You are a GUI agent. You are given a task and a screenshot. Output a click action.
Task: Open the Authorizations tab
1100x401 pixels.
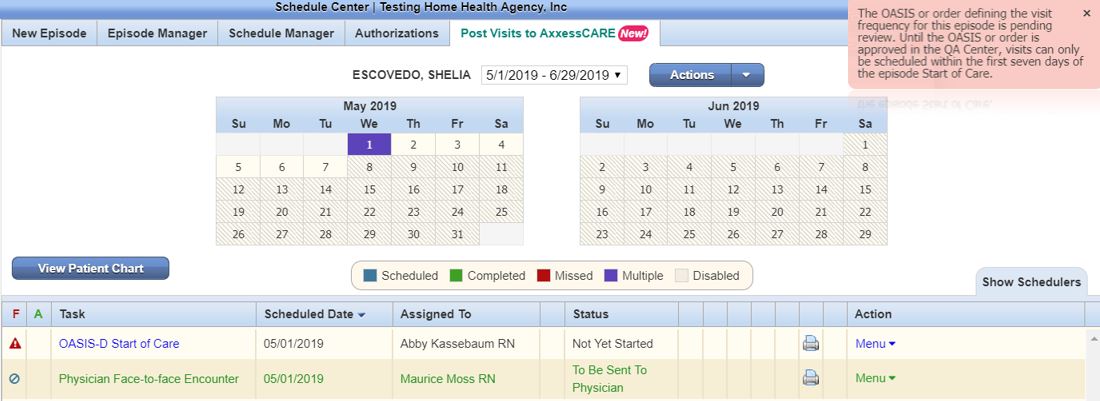click(x=396, y=33)
